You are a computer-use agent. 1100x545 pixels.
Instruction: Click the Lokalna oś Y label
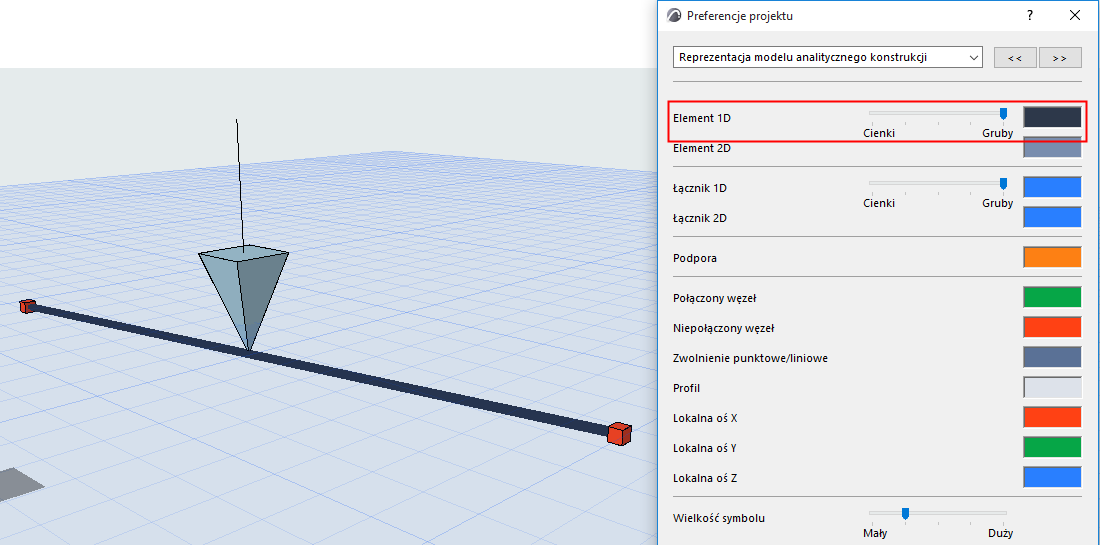click(705, 448)
